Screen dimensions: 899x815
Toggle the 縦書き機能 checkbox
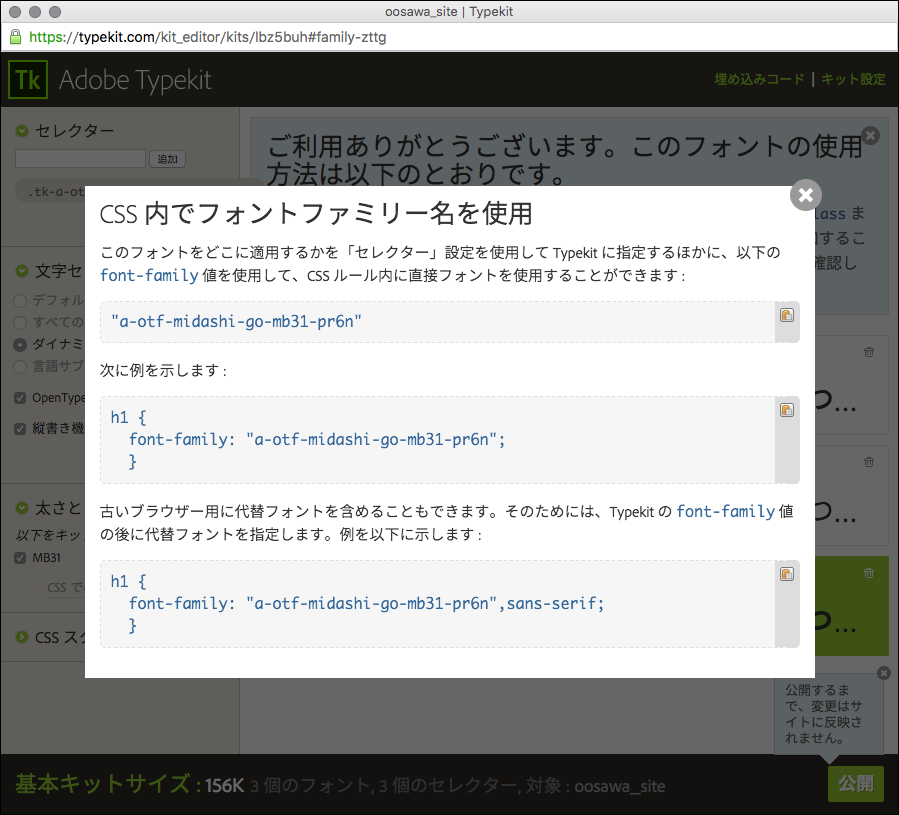click(20, 428)
